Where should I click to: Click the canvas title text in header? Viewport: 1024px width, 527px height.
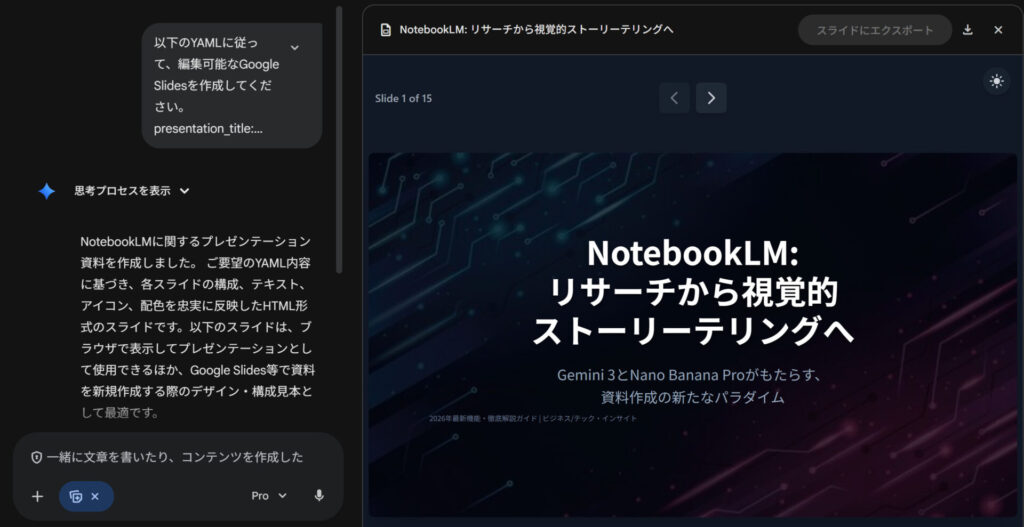pos(536,30)
